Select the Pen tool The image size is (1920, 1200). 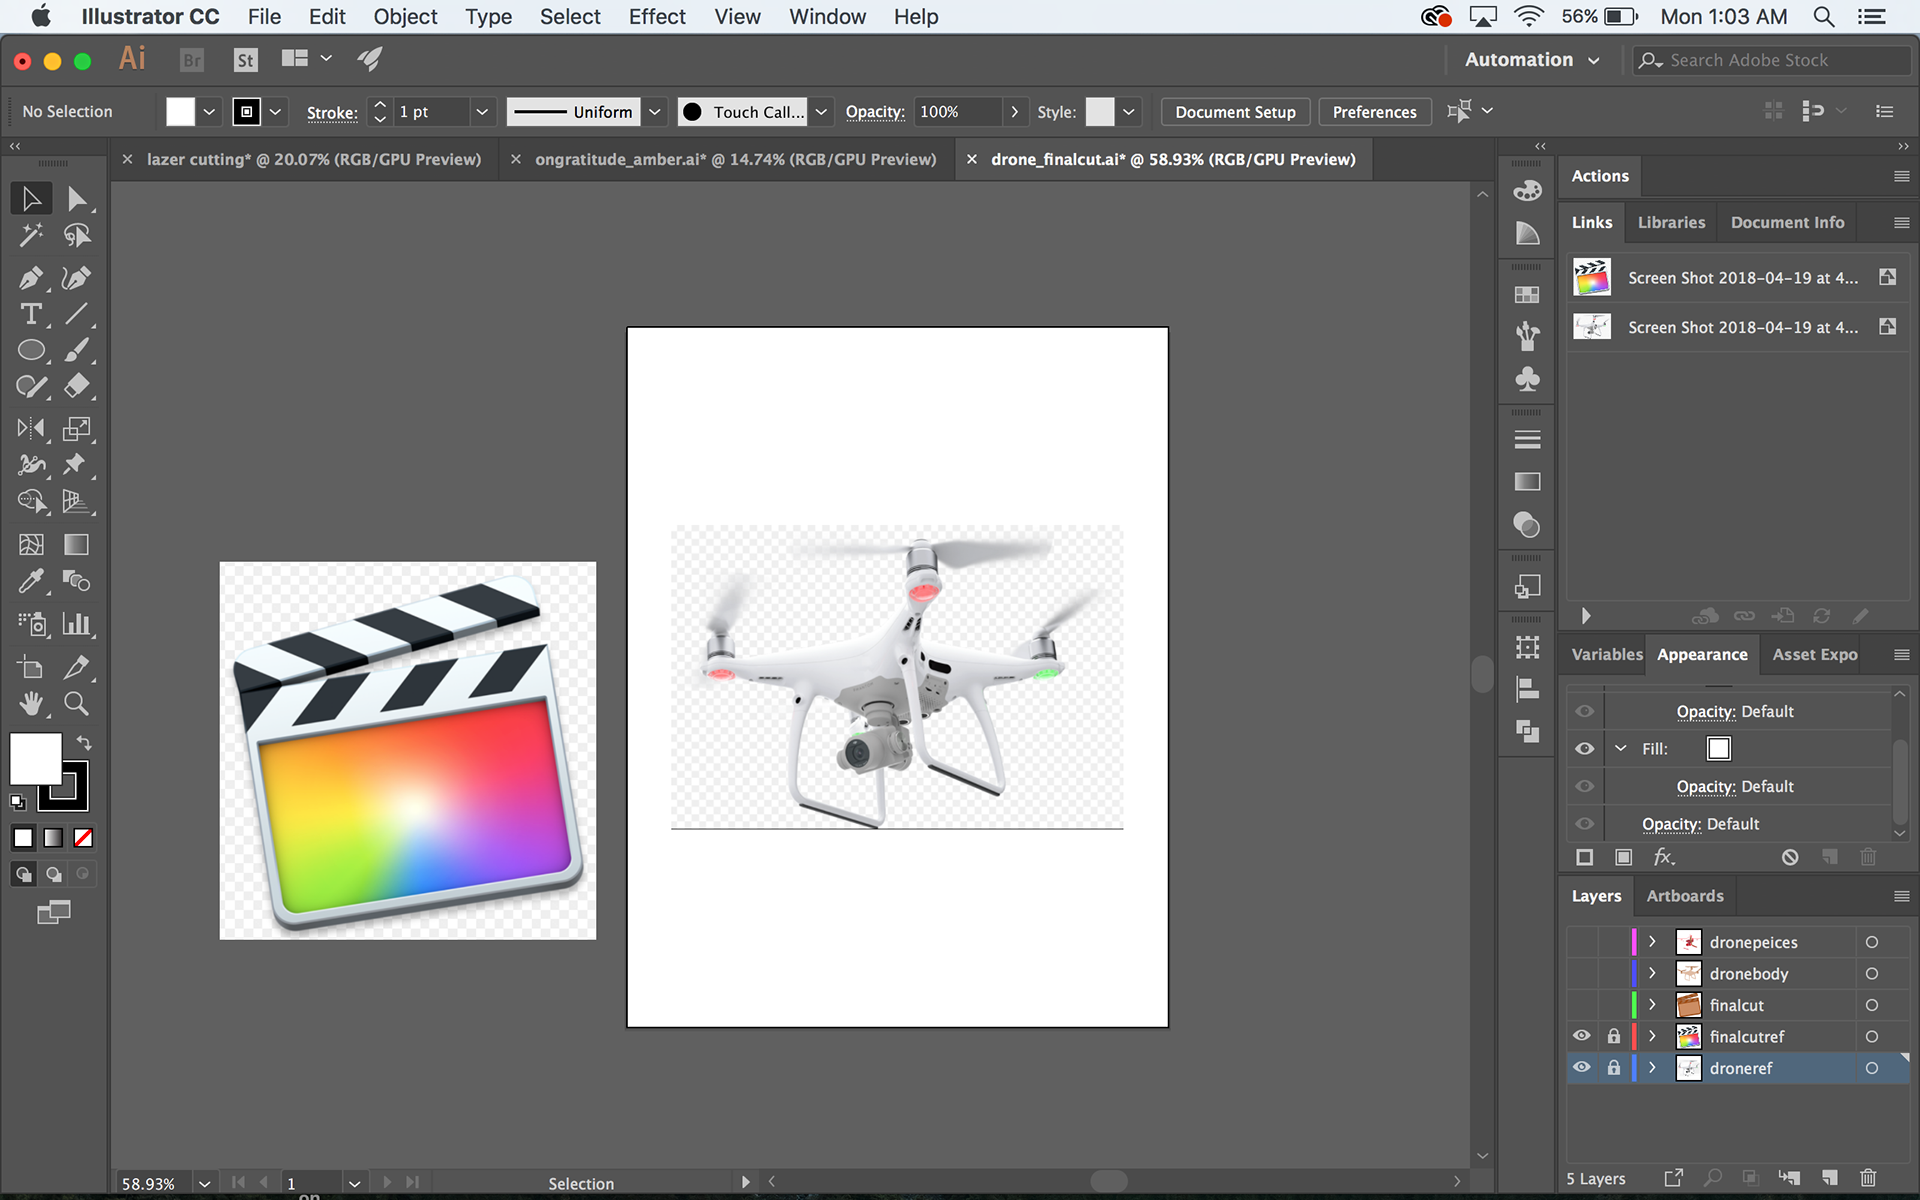coord(30,278)
